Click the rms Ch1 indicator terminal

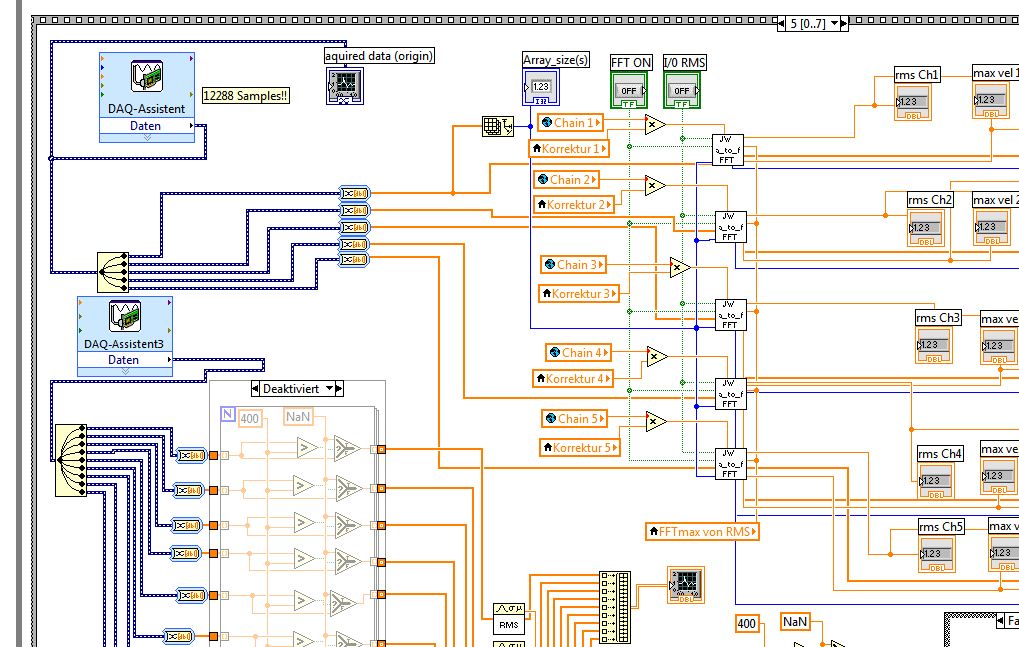913,102
